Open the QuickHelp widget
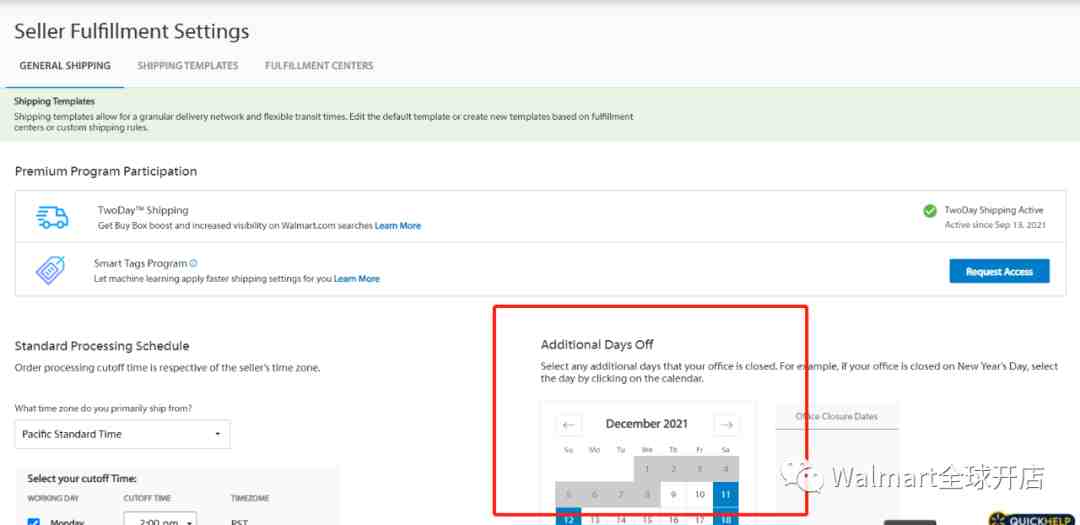The width and height of the screenshot is (1080, 525). pos(1033,519)
